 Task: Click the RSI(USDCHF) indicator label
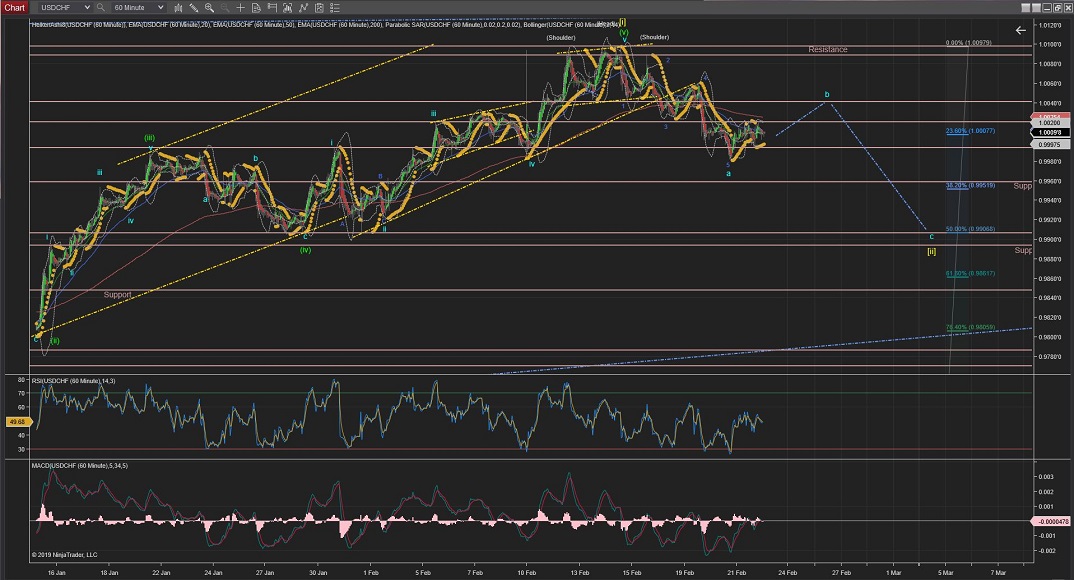75,381
